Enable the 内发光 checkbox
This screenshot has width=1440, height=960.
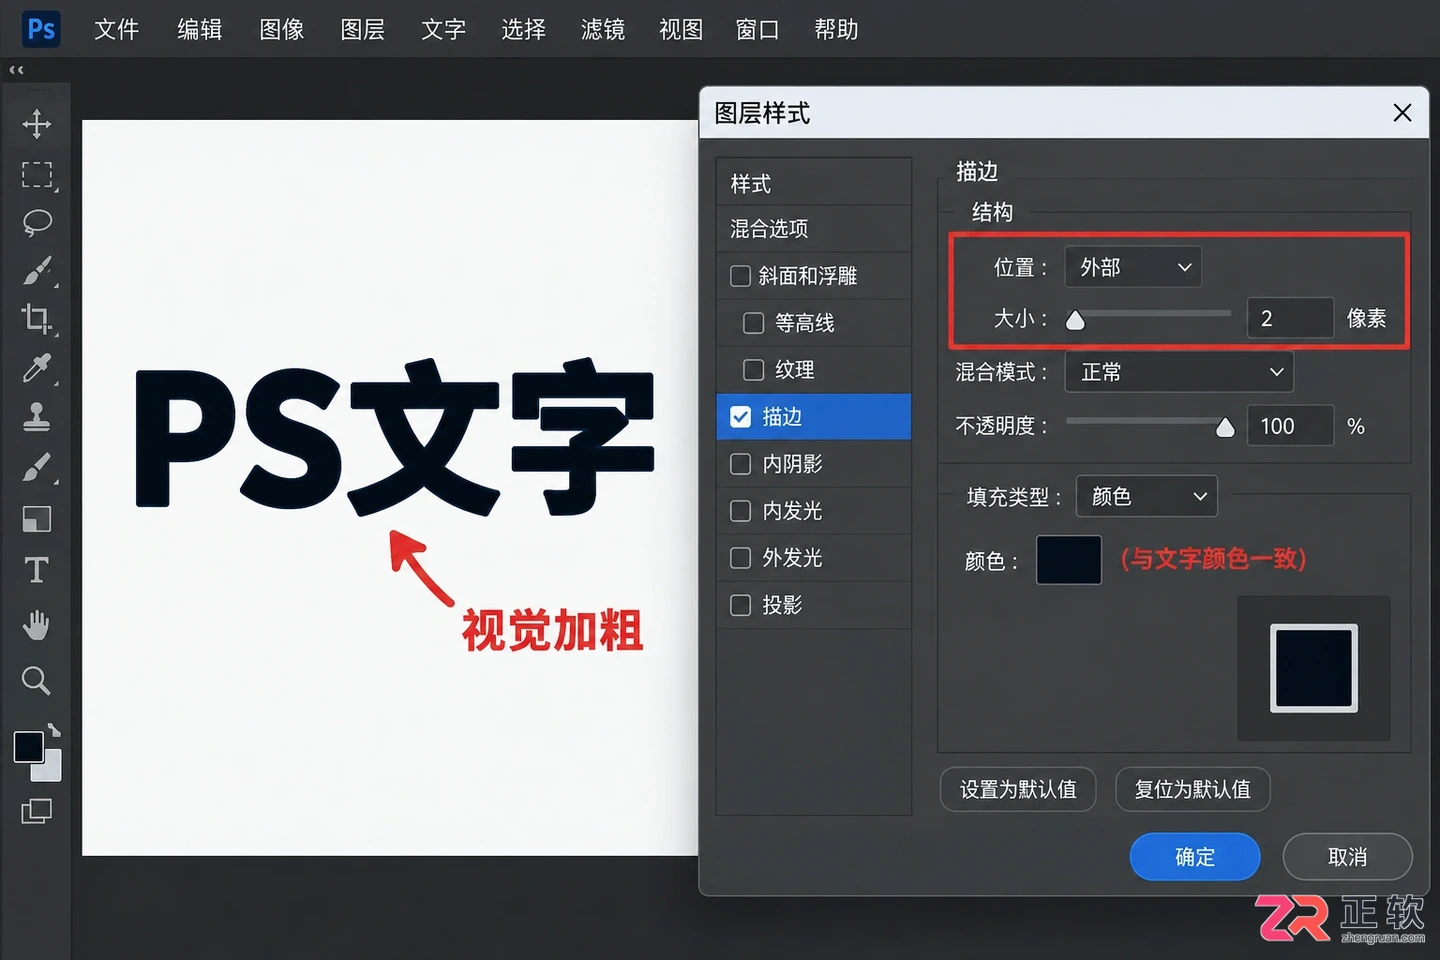741,511
